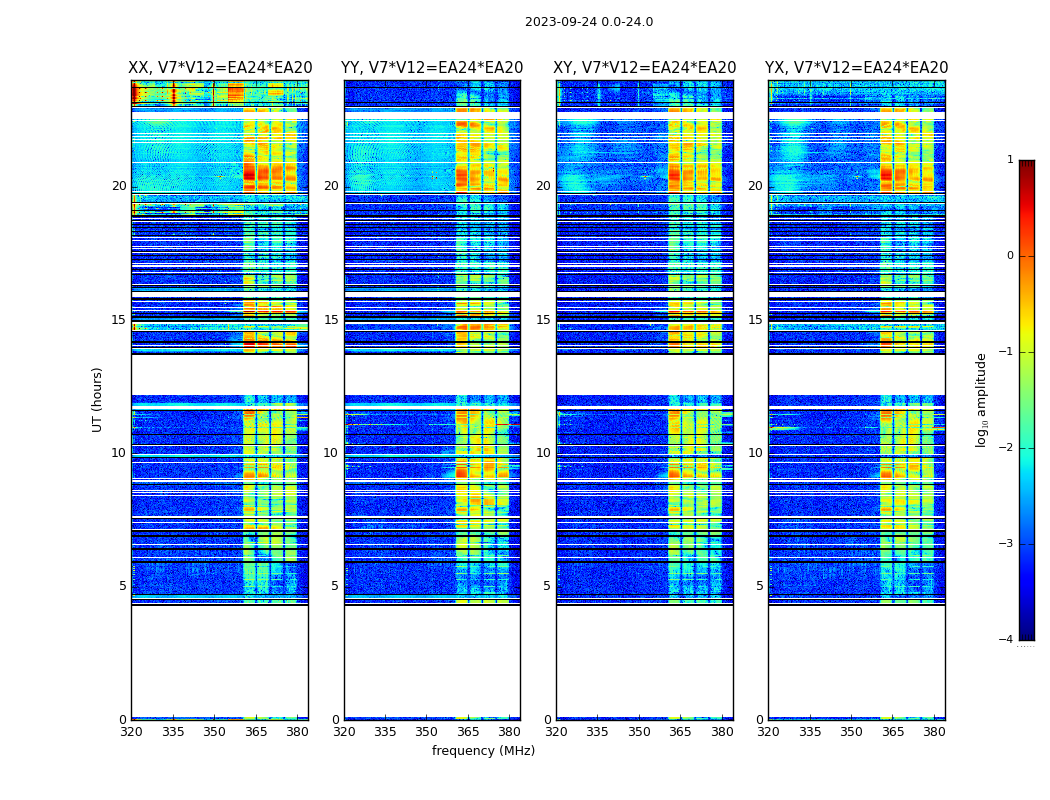
Task: Select the XX panel title text
Action: click(220, 68)
